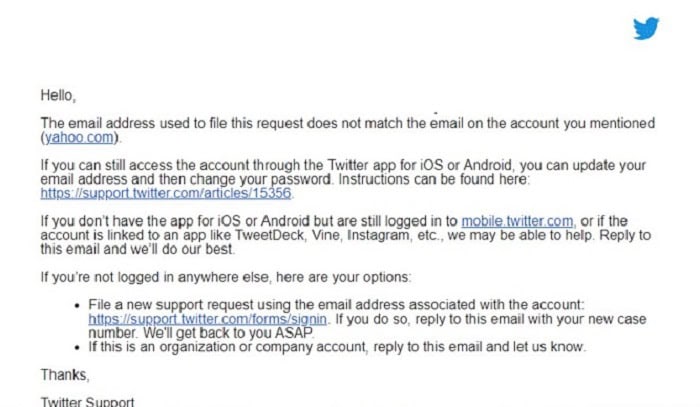Click the second bullet point marker
The width and height of the screenshot is (700, 407).
pyautogui.click(x=77, y=348)
